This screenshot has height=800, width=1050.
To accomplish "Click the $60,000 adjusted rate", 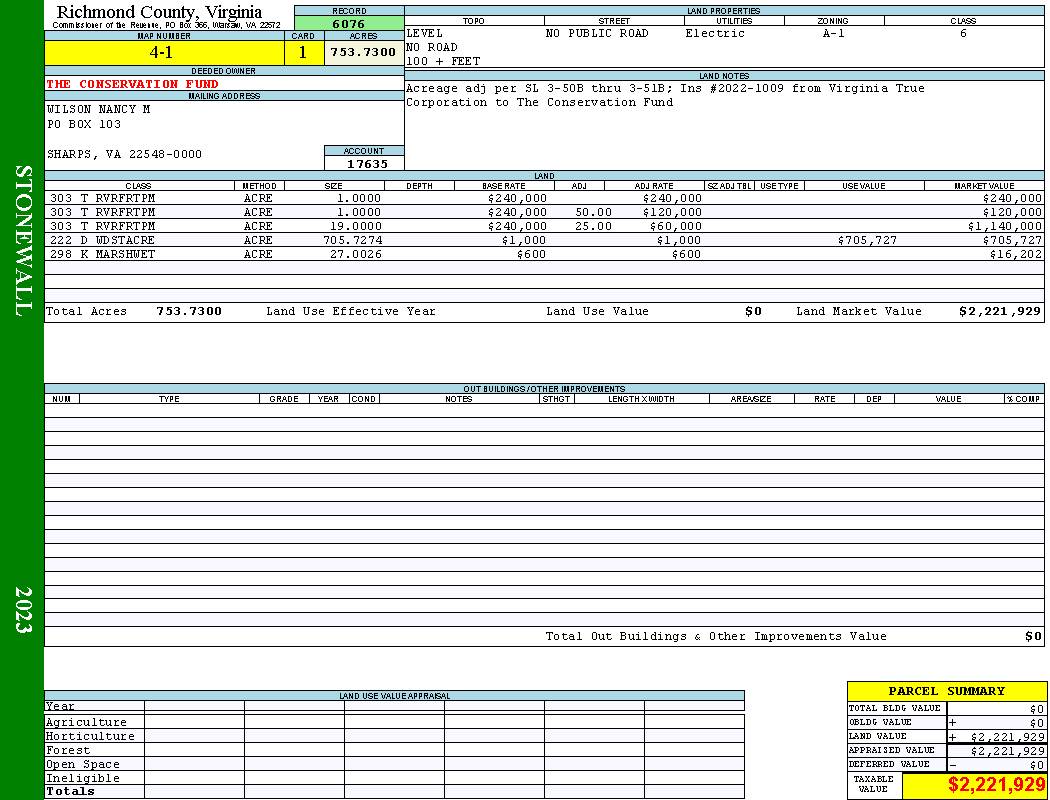I will click(676, 227).
